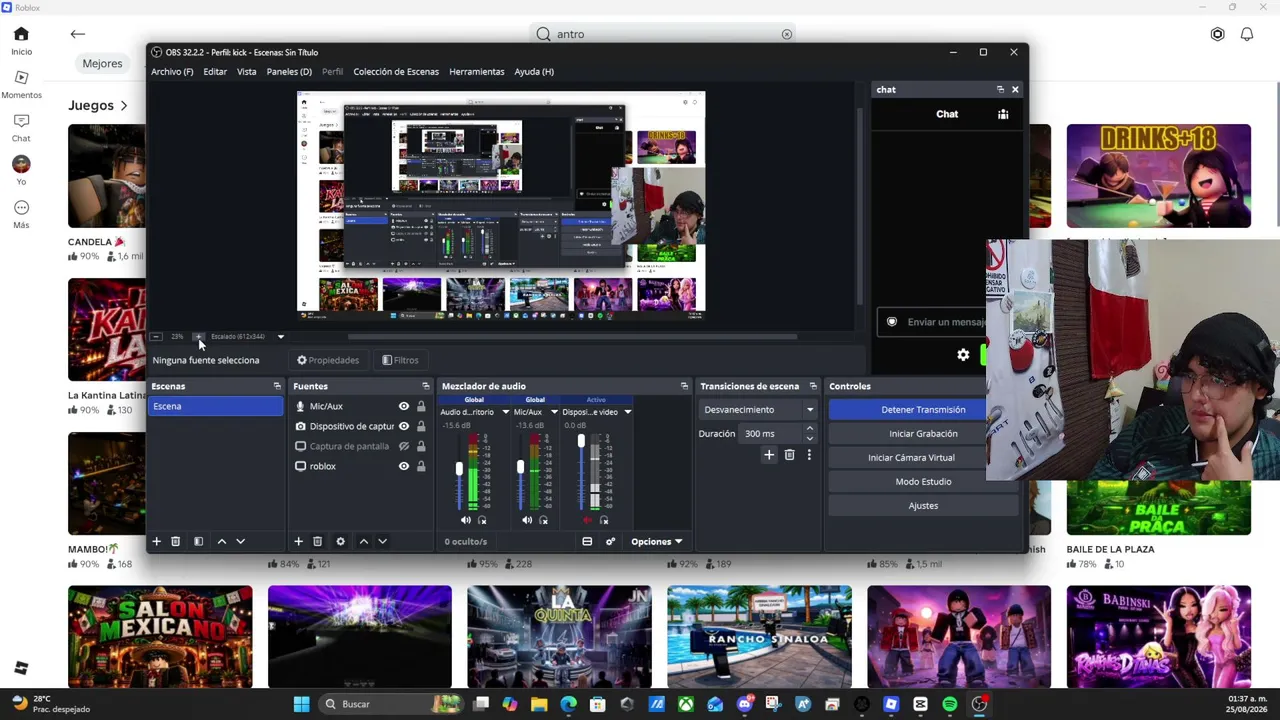Move the source up in the Fuentes toolbar
The image size is (1280, 720).
(364, 541)
